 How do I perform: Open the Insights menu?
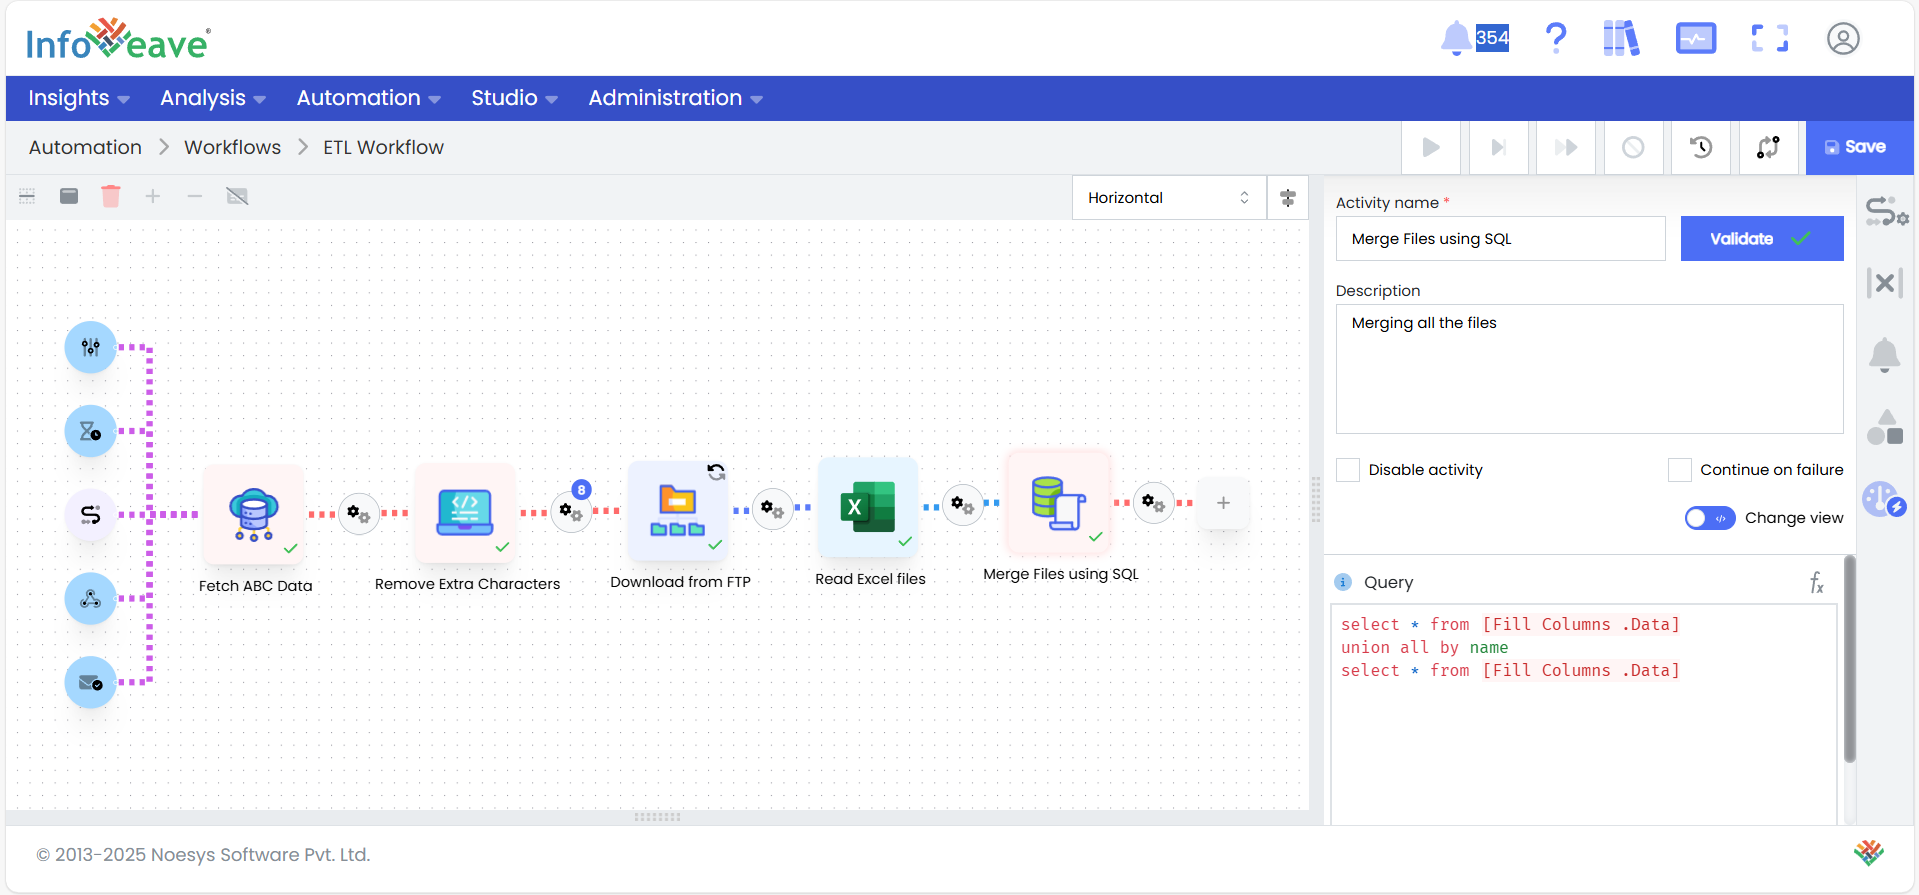[78, 98]
